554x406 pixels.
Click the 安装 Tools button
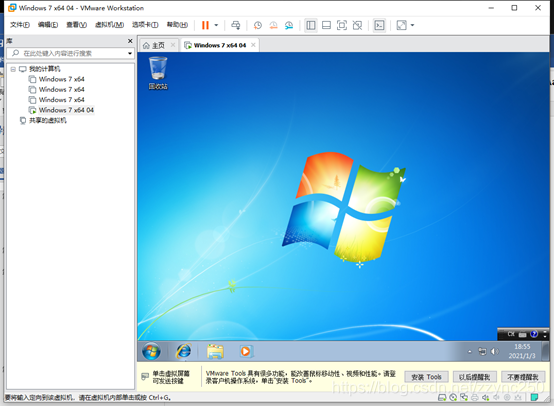click(x=426, y=377)
